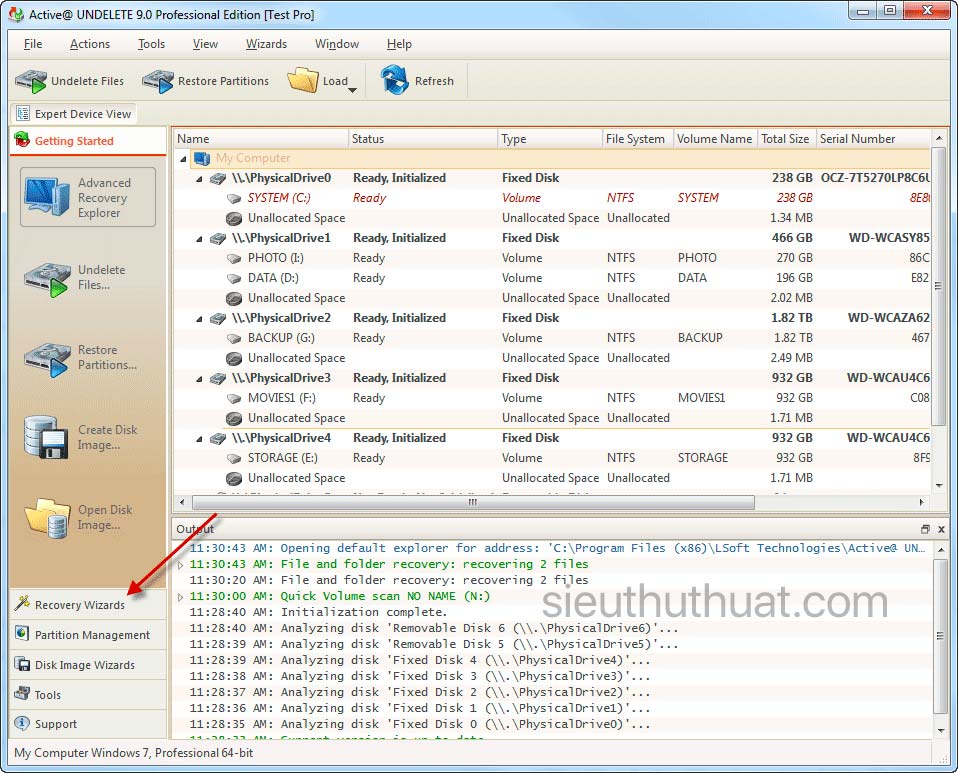Float the Output panel with restore button
The image size is (958, 773).
925,529
